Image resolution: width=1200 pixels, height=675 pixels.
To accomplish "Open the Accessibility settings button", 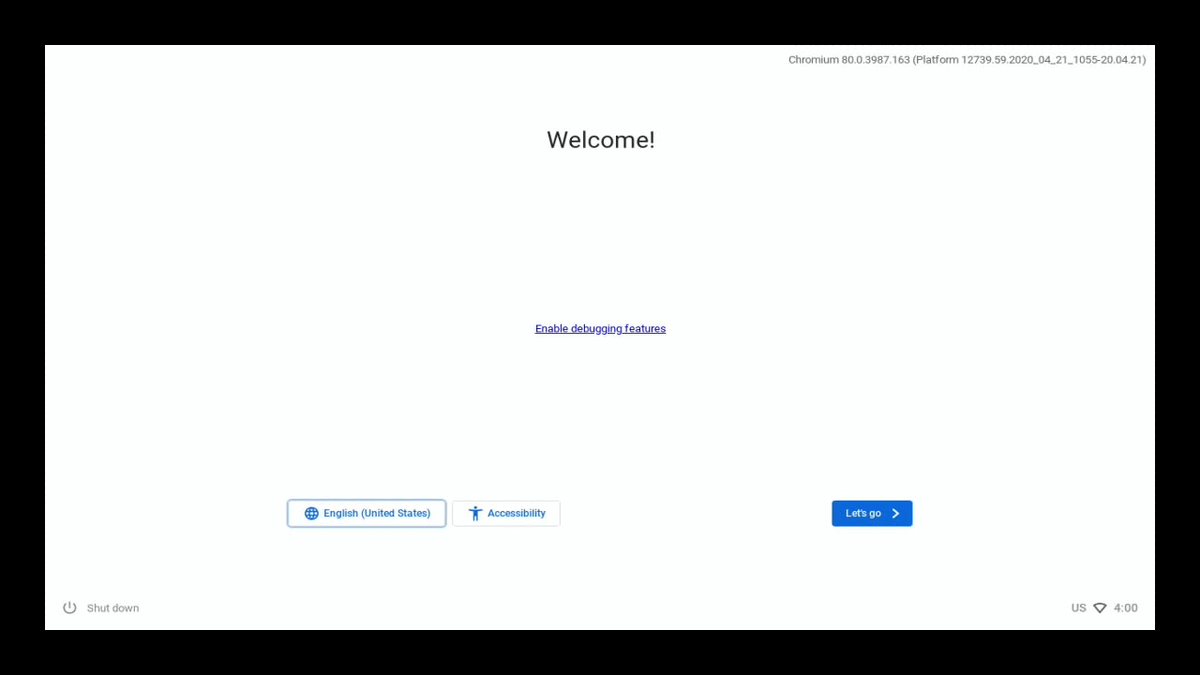I will 506,513.
